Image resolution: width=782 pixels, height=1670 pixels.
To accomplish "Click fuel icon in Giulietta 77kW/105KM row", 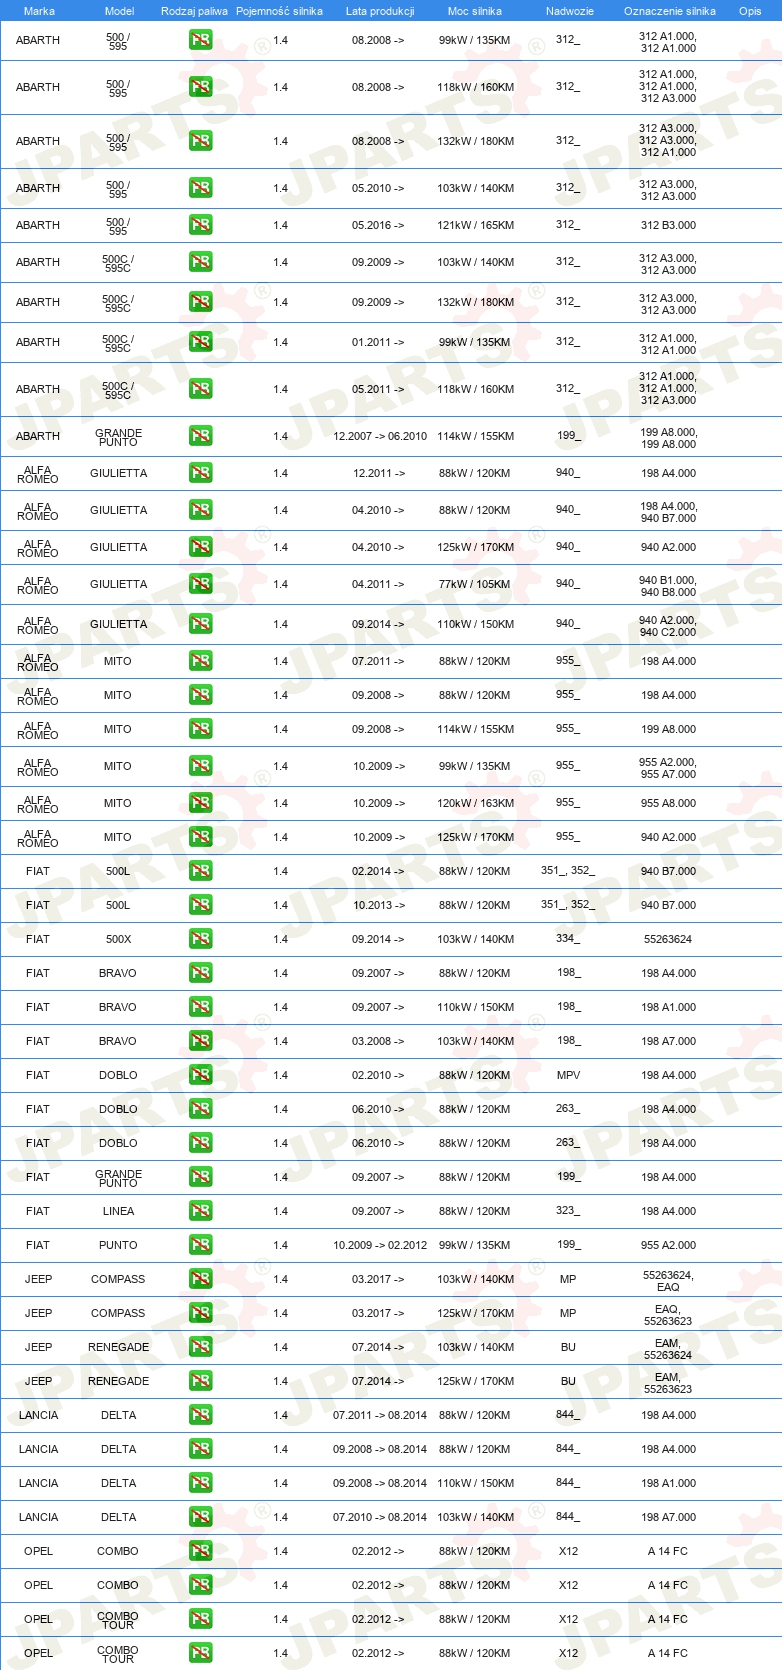I will 200,584.
